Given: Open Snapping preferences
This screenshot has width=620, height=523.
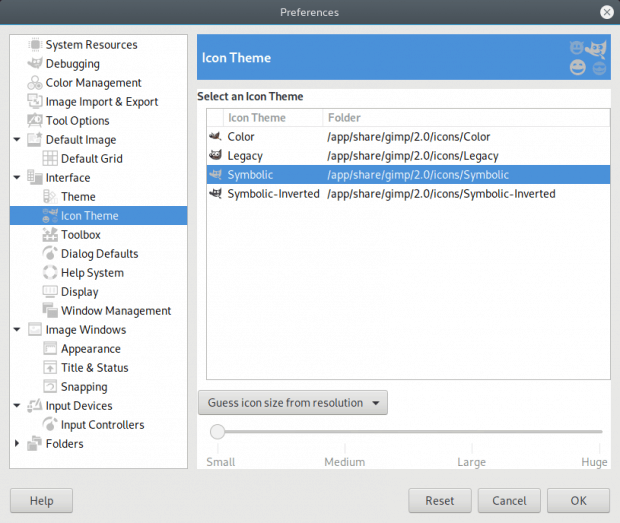Looking at the screenshot, I should (x=84, y=387).
